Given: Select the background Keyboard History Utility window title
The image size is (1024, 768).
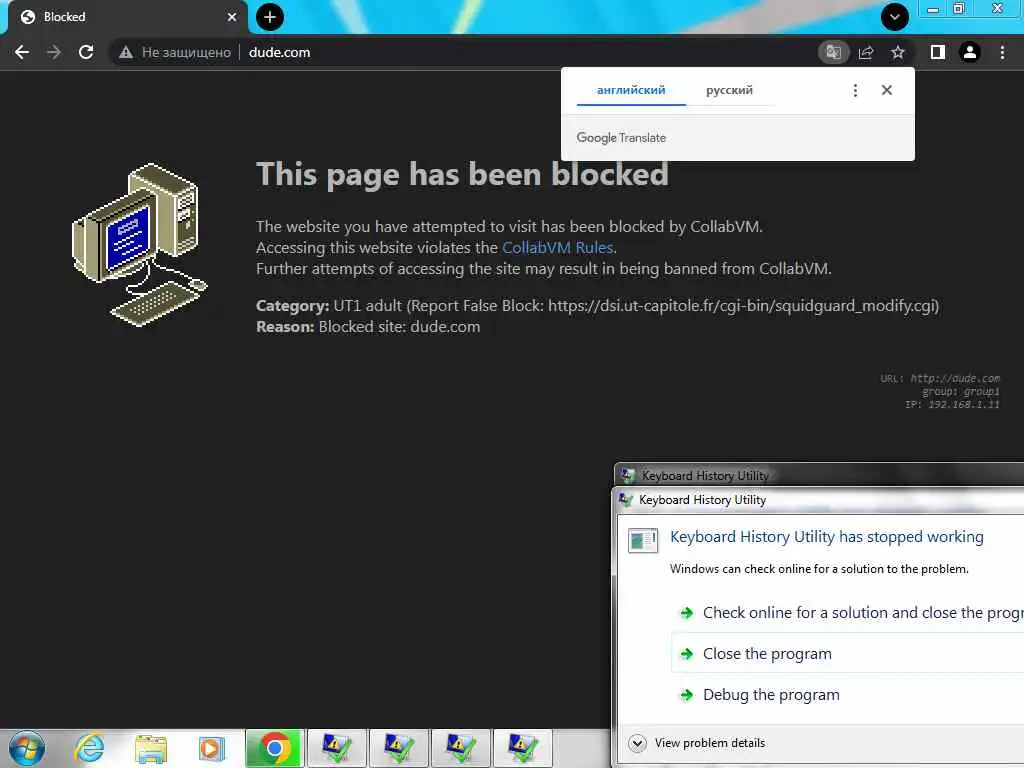Looking at the screenshot, I should [705, 475].
